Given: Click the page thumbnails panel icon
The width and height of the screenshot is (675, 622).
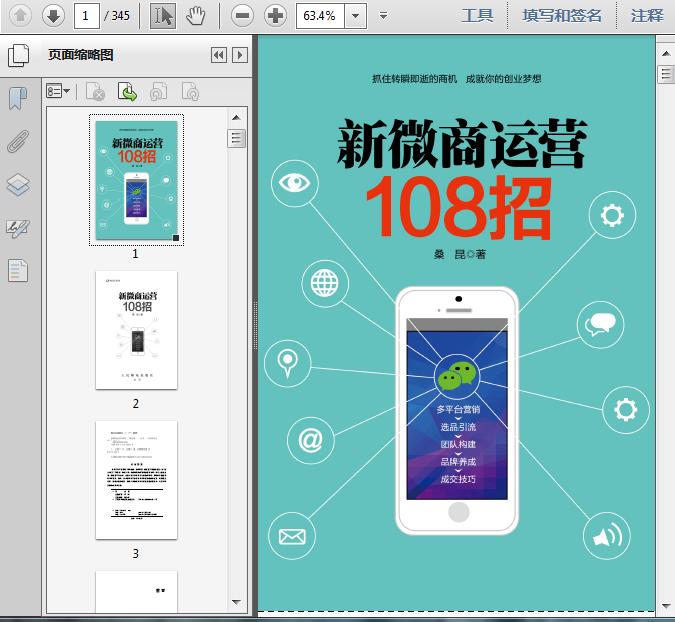Looking at the screenshot, I should (18, 55).
